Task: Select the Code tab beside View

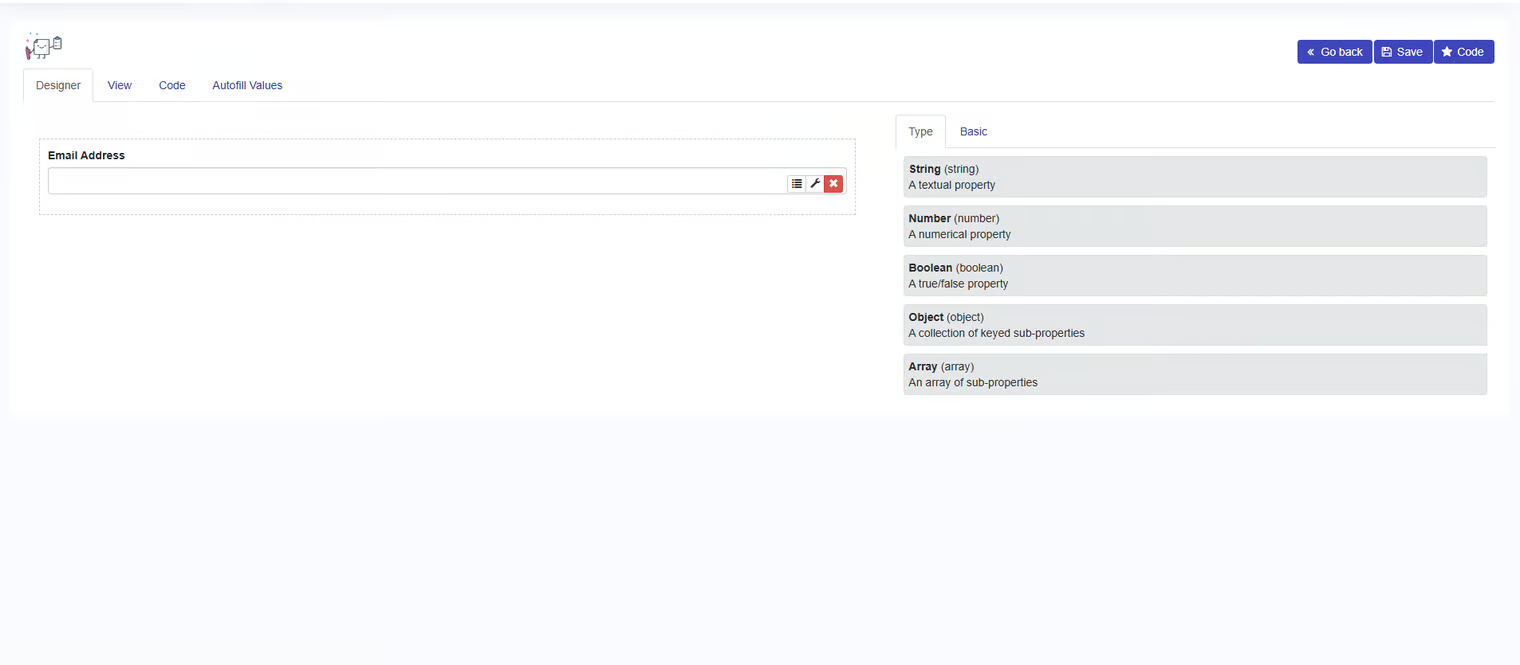Action: click(x=172, y=85)
